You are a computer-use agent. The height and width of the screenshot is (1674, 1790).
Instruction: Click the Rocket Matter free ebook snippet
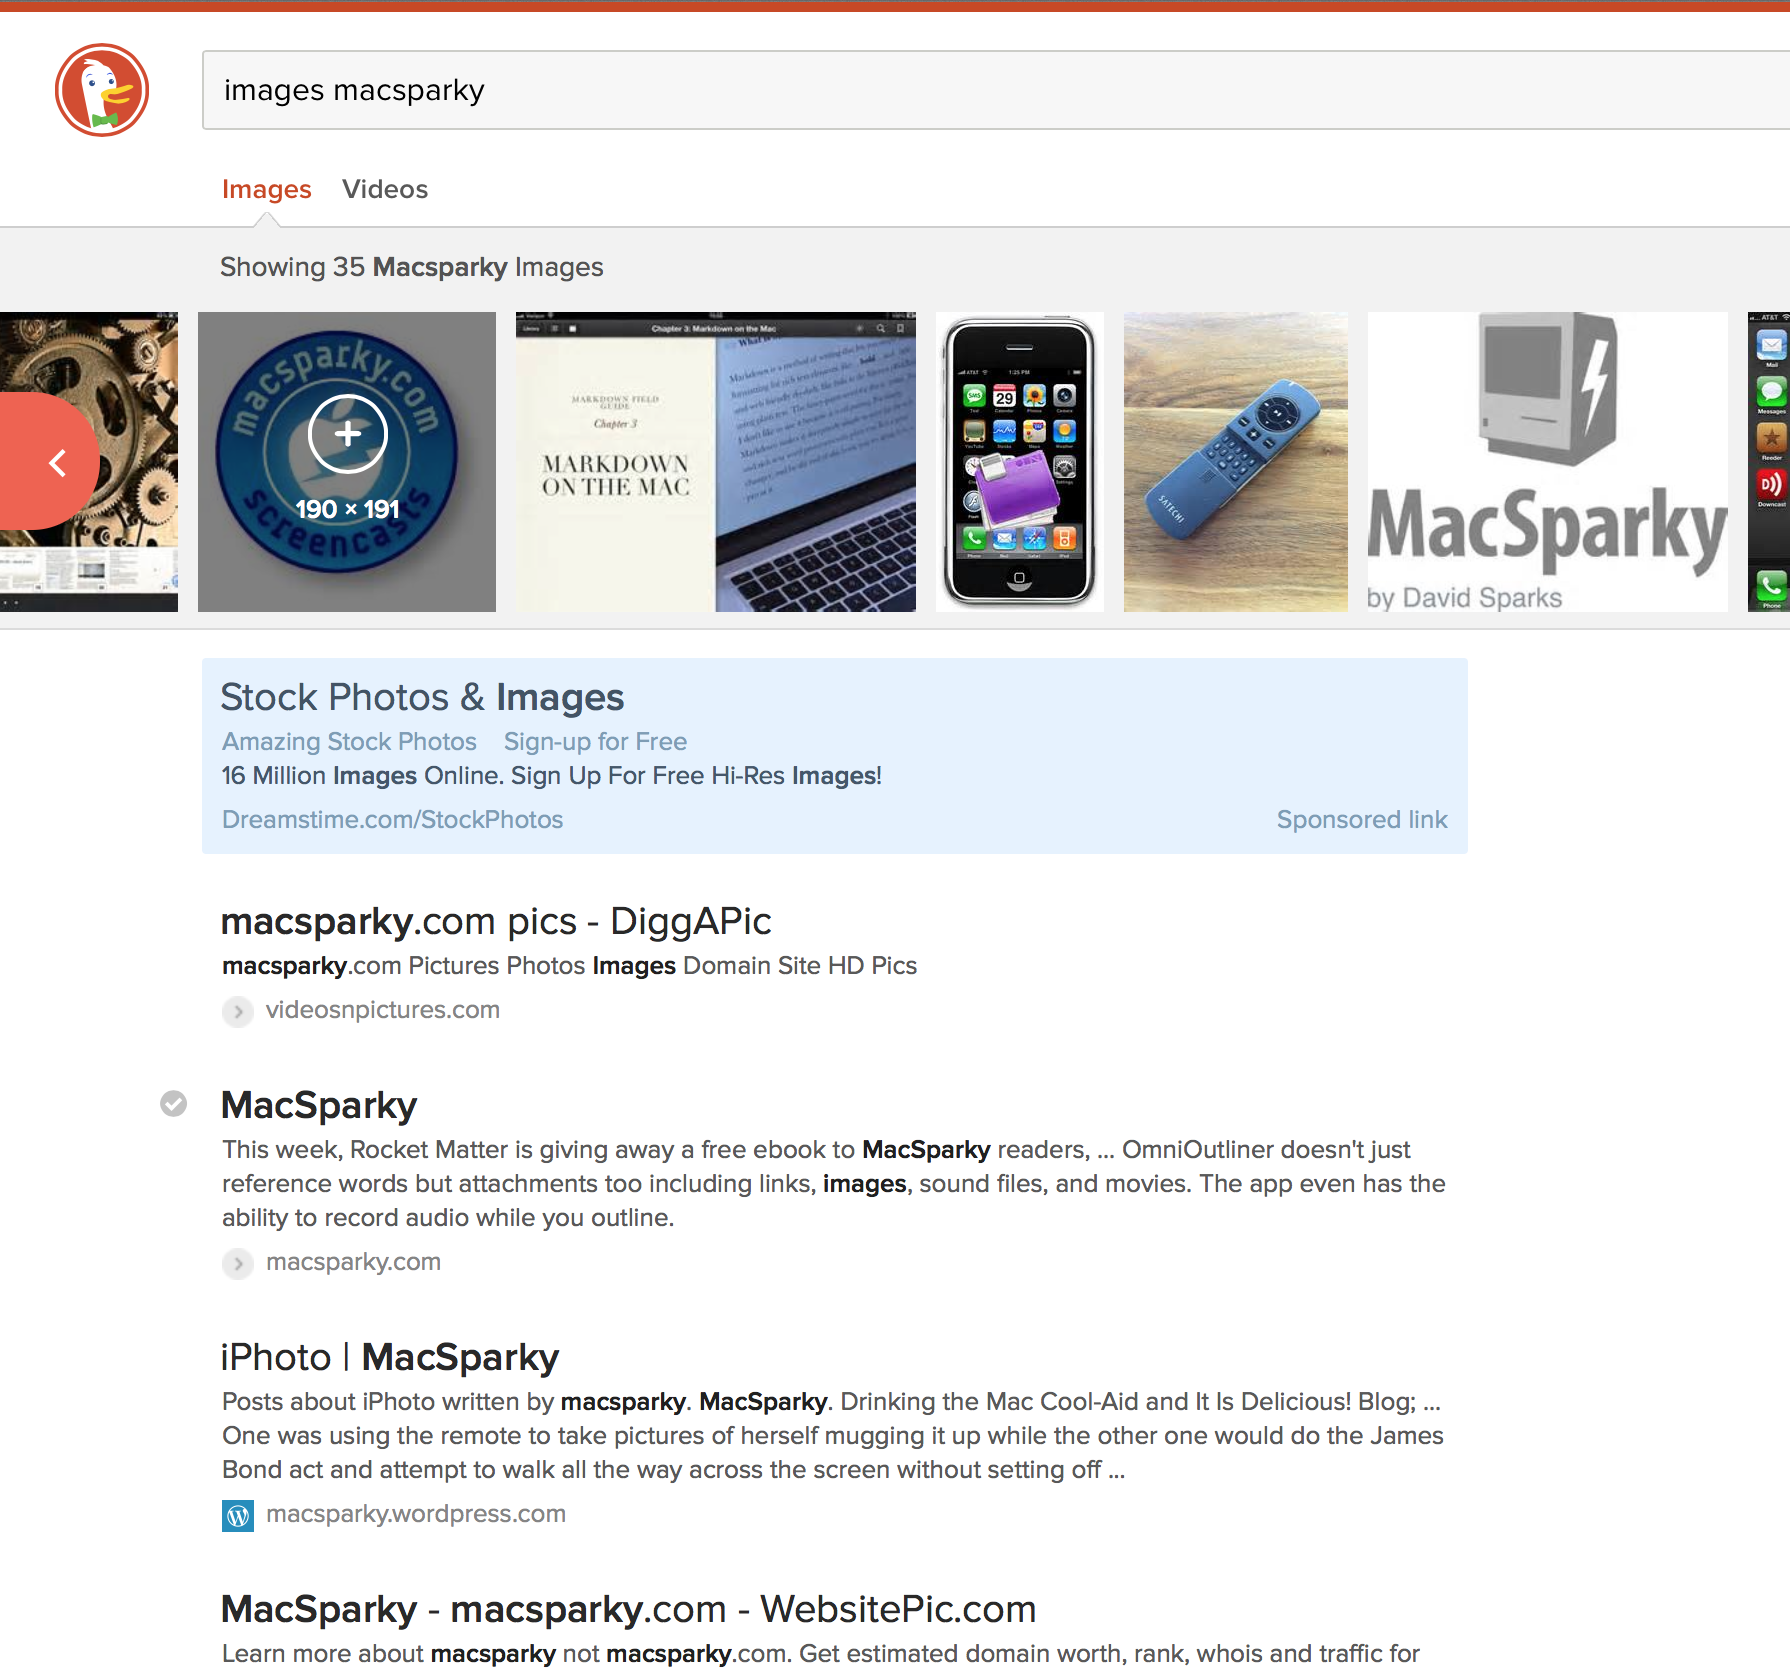click(x=834, y=1184)
